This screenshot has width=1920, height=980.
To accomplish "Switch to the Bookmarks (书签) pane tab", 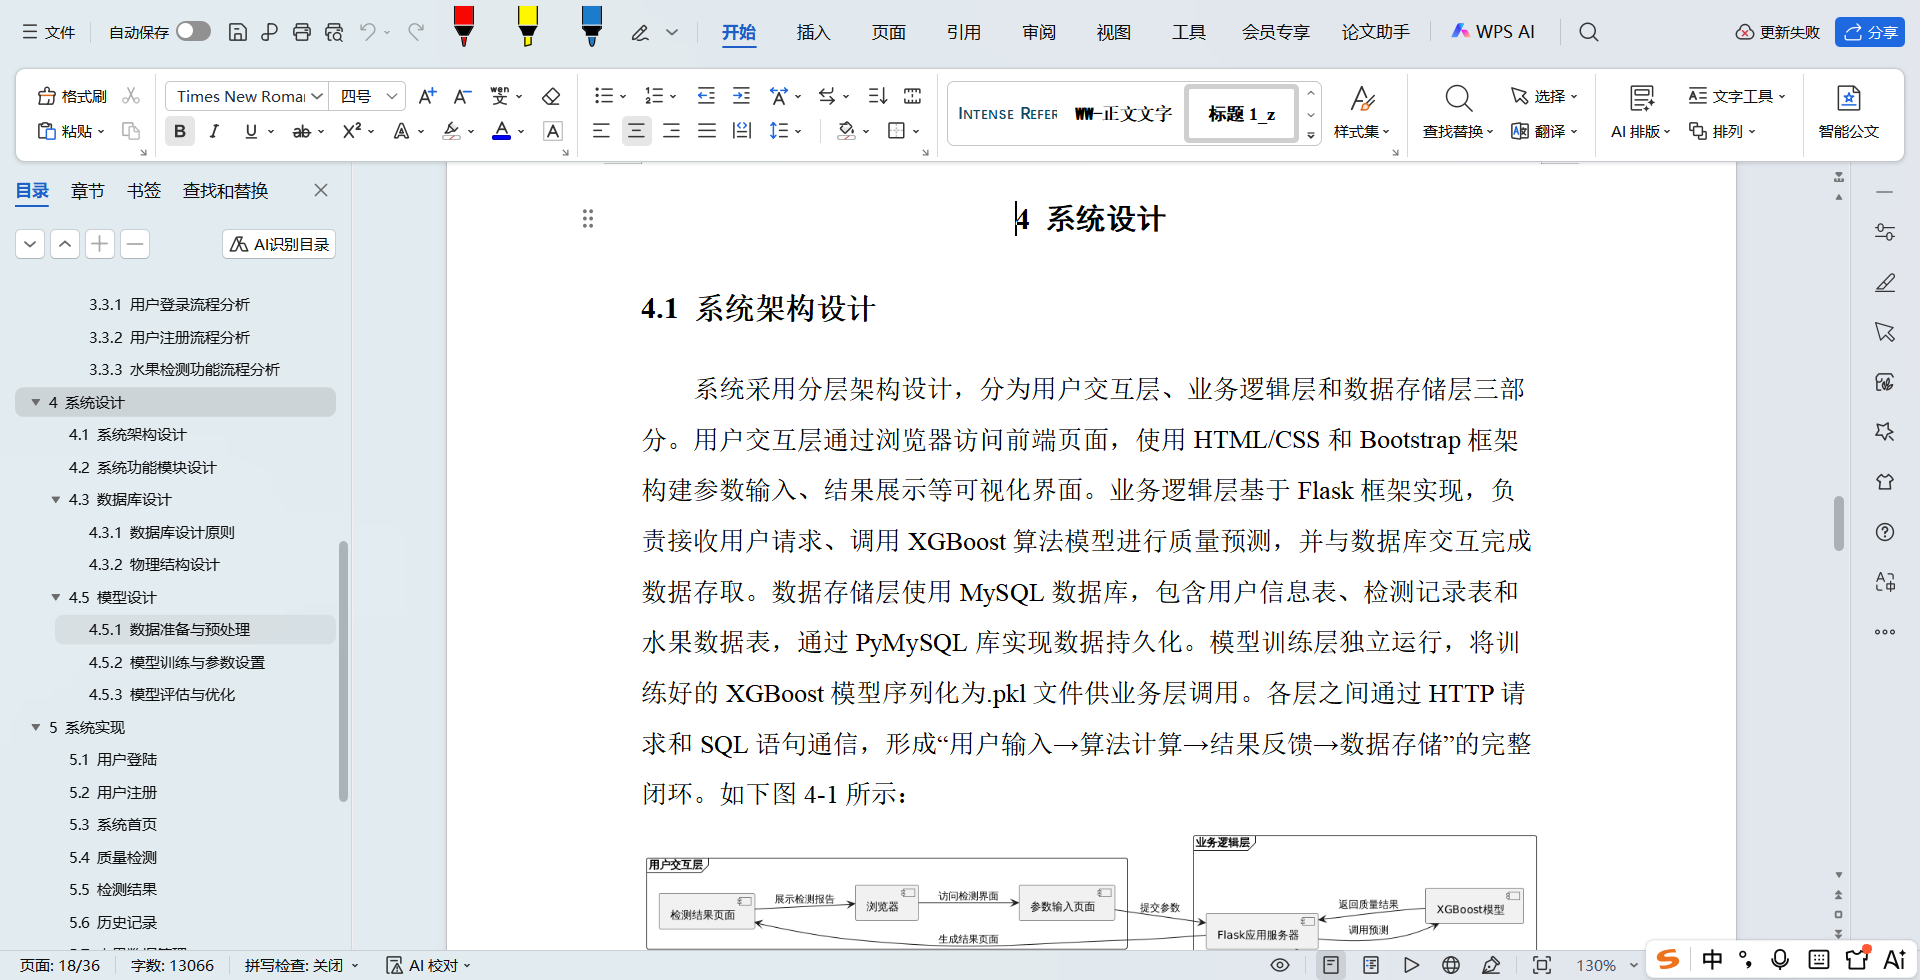I will pyautogui.click(x=144, y=190).
